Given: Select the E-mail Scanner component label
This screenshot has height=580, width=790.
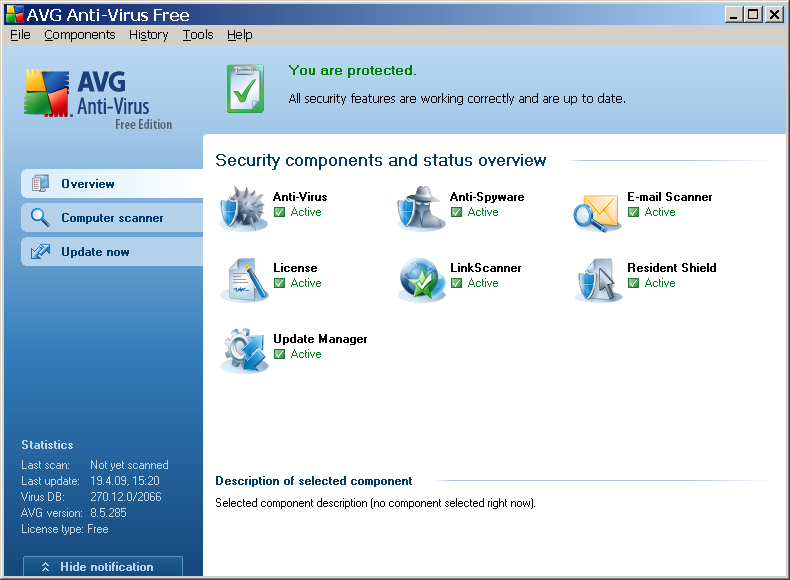Looking at the screenshot, I should (x=670, y=197).
